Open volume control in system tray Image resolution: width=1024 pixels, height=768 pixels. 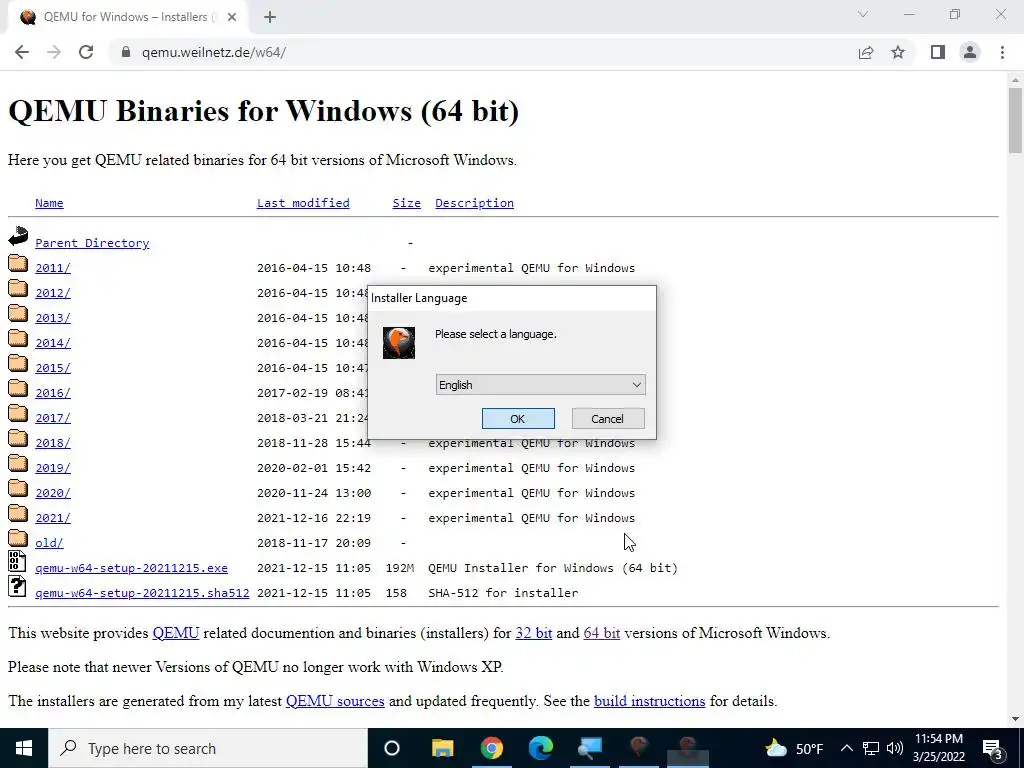tap(895, 748)
